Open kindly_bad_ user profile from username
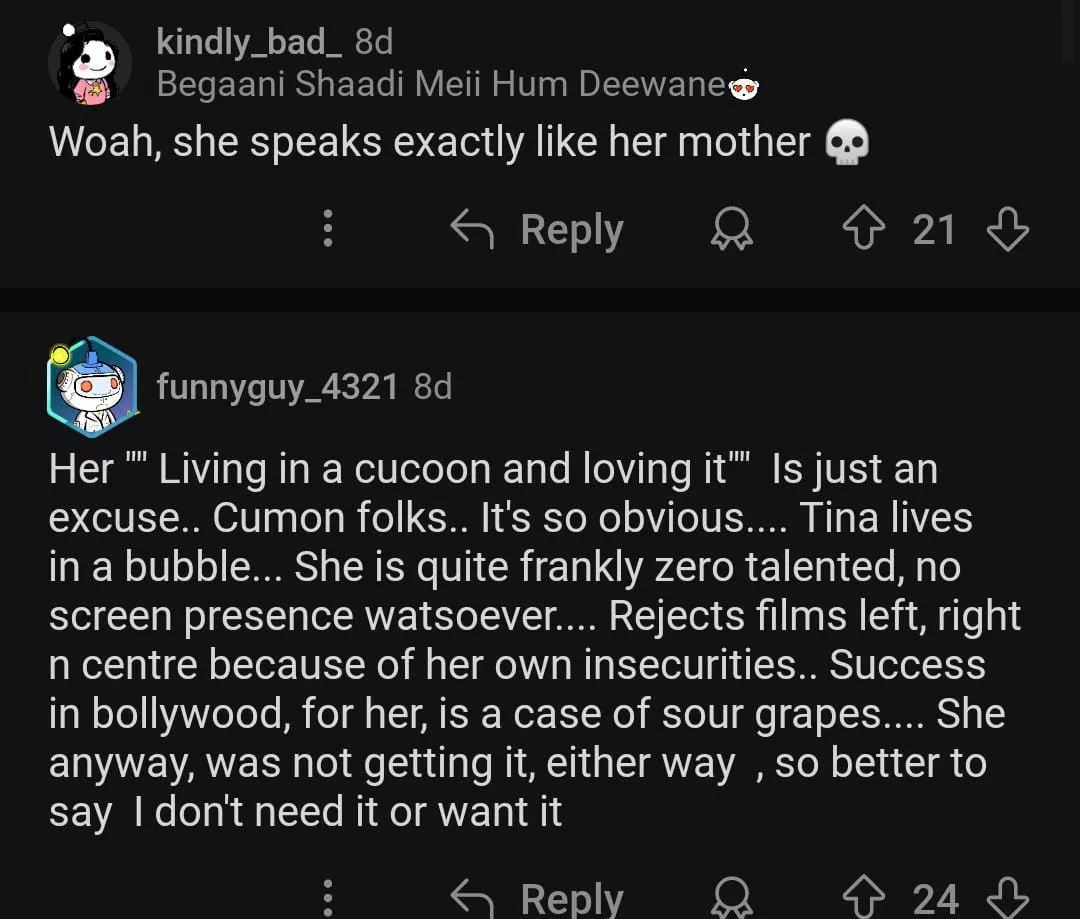The width and height of the screenshot is (1080, 919). [249, 42]
